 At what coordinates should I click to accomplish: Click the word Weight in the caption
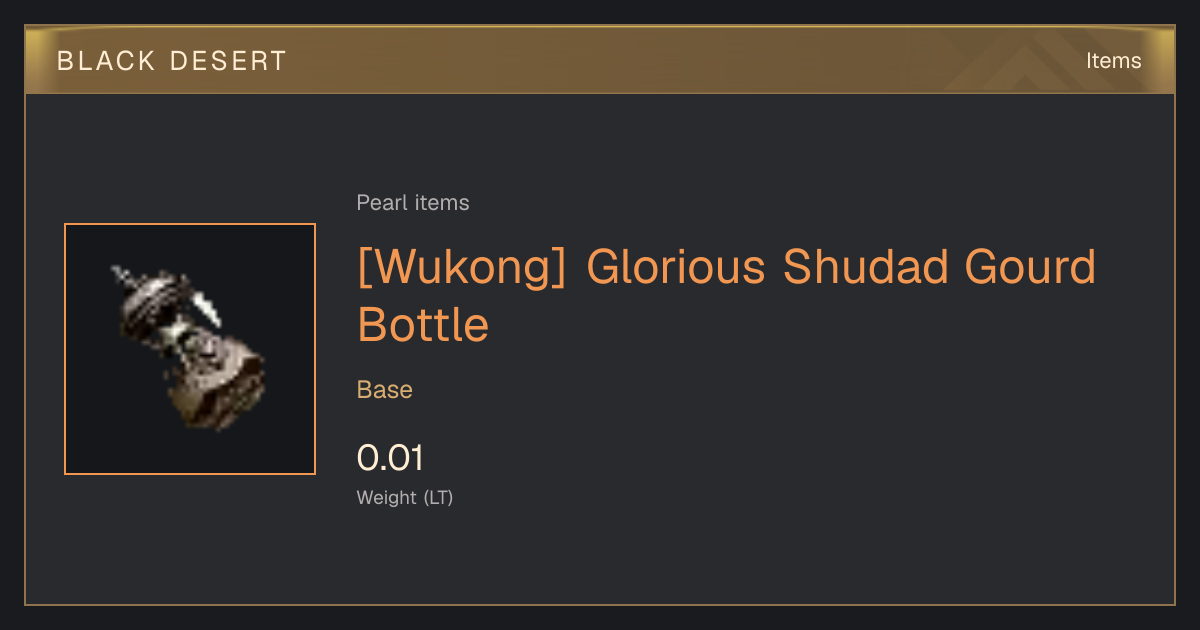point(387,498)
